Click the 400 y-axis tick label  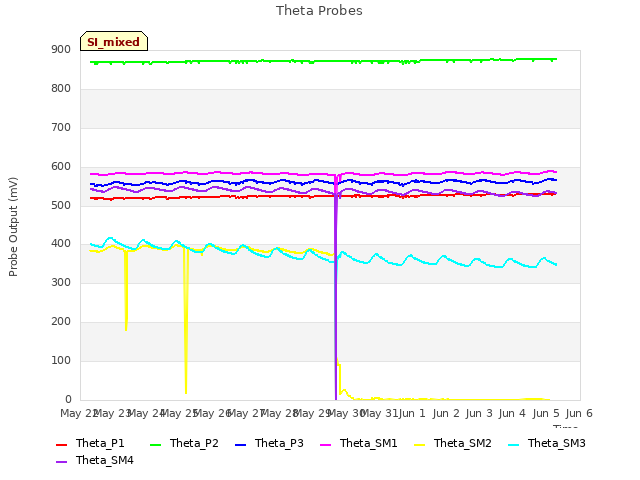61,244
